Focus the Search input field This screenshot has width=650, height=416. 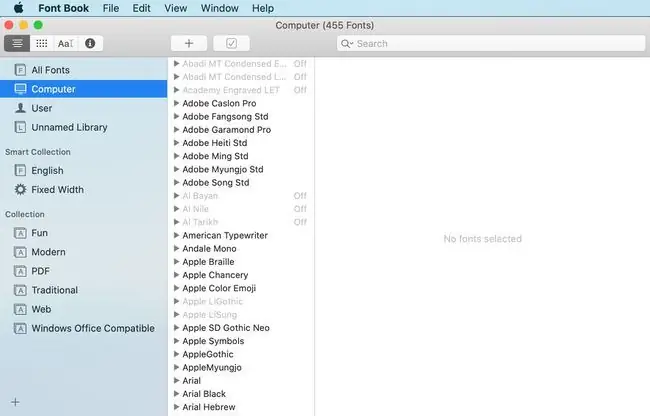491,44
